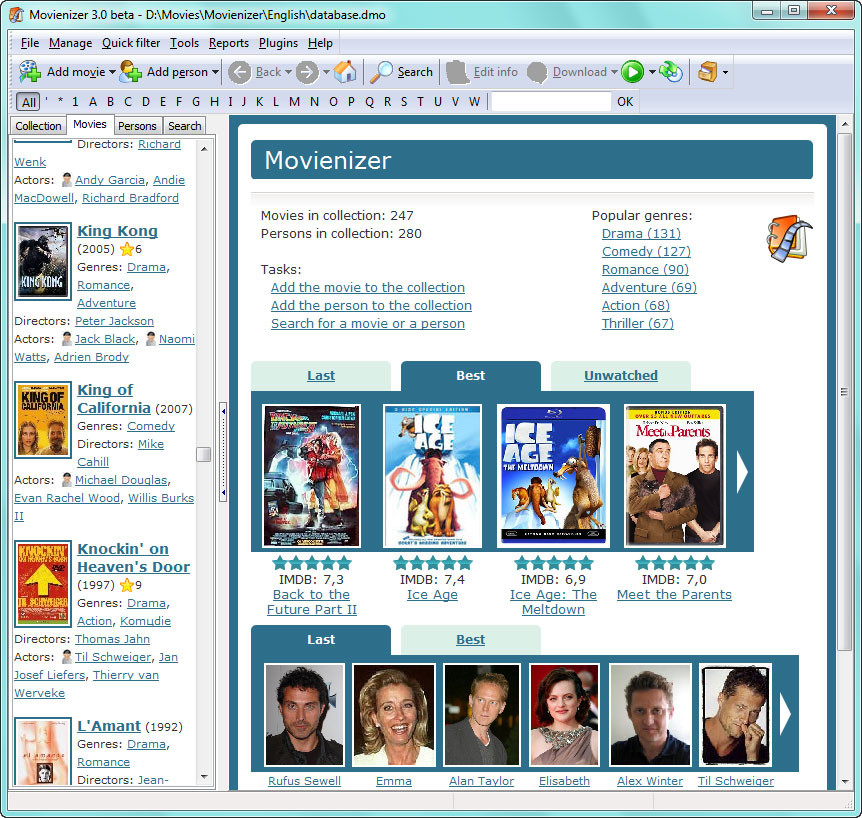Open Search for a movie or a person link

click(x=368, y=324)
